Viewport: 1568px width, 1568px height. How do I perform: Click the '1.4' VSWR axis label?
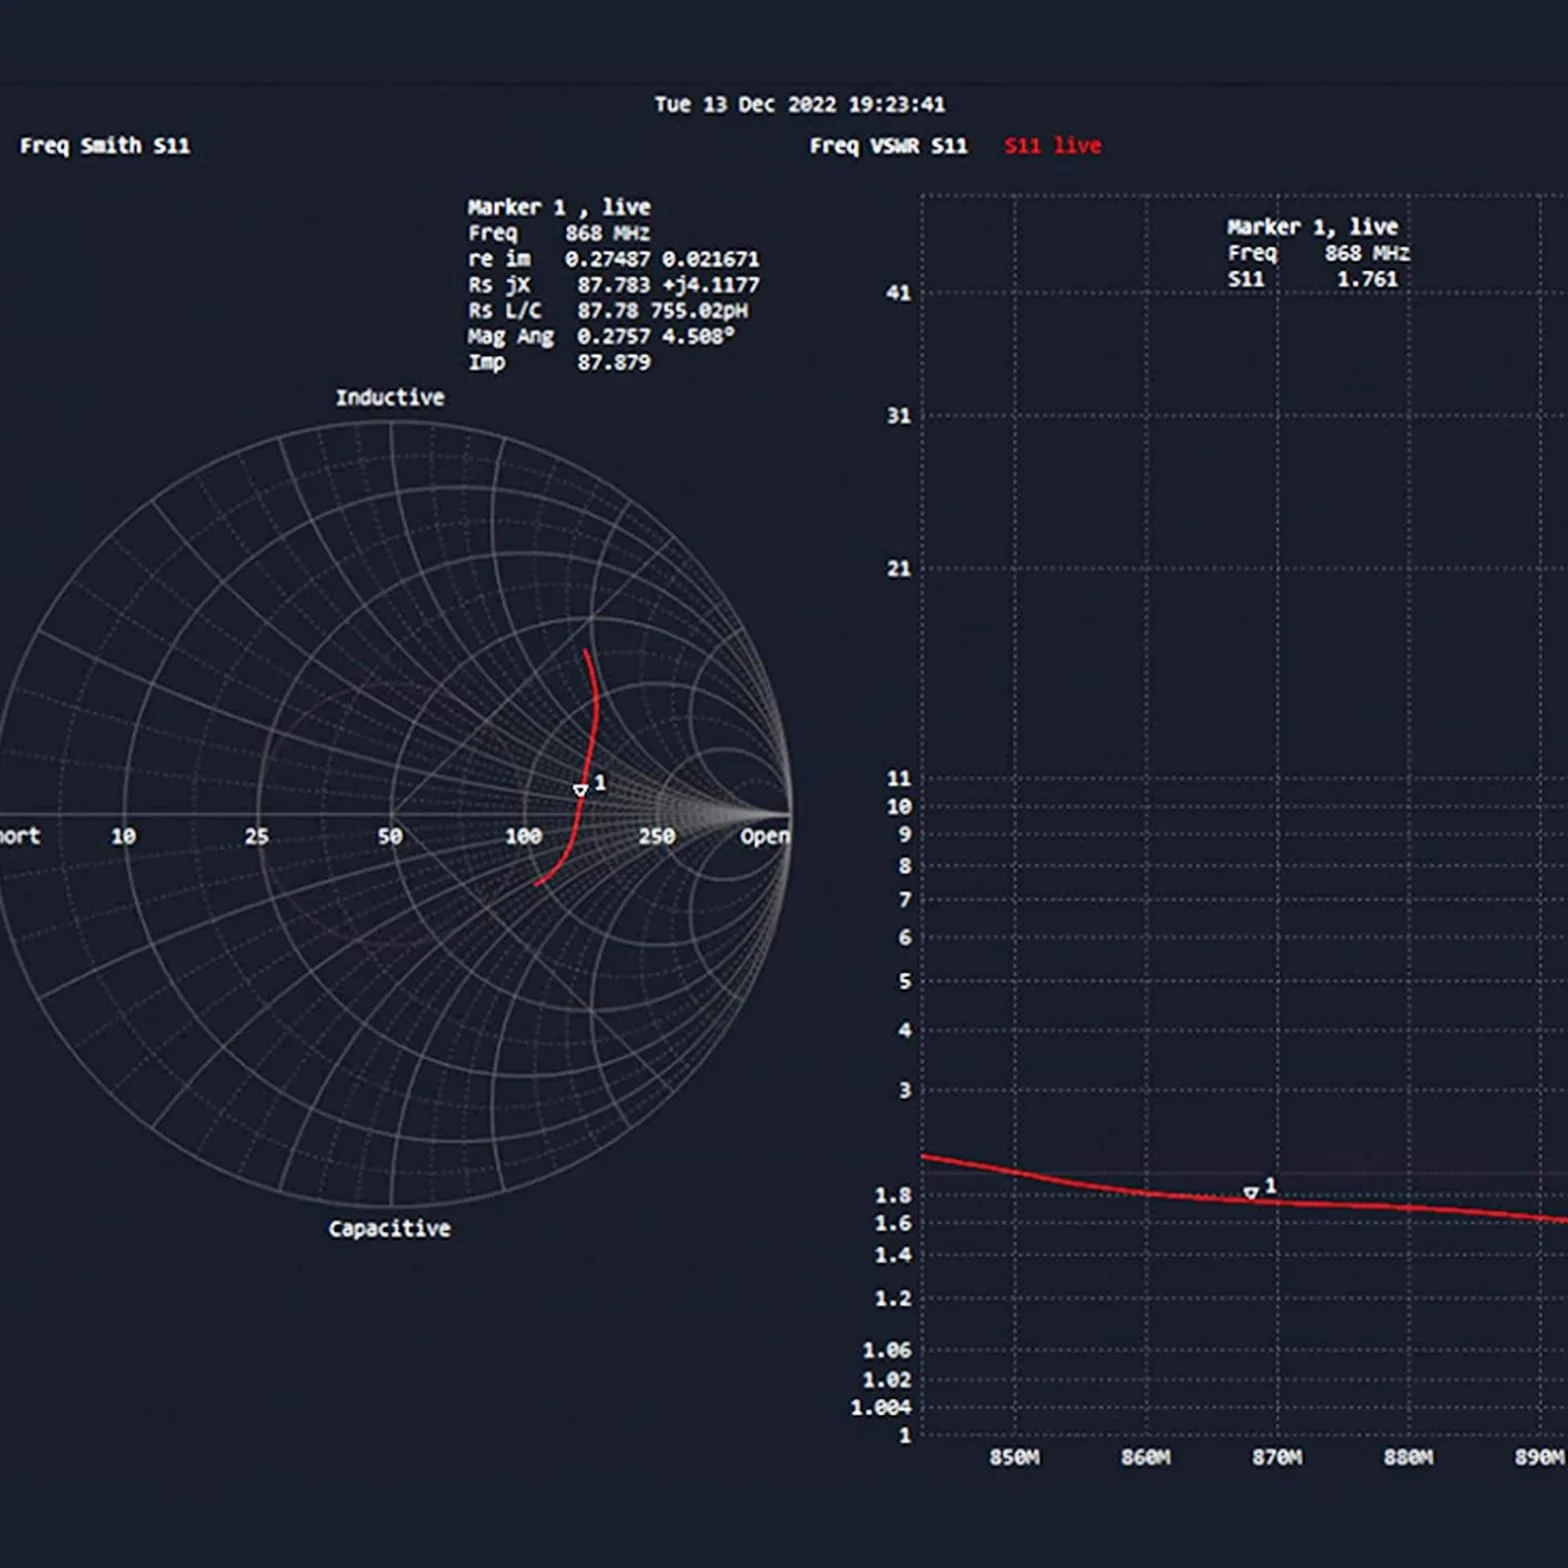893,1255
